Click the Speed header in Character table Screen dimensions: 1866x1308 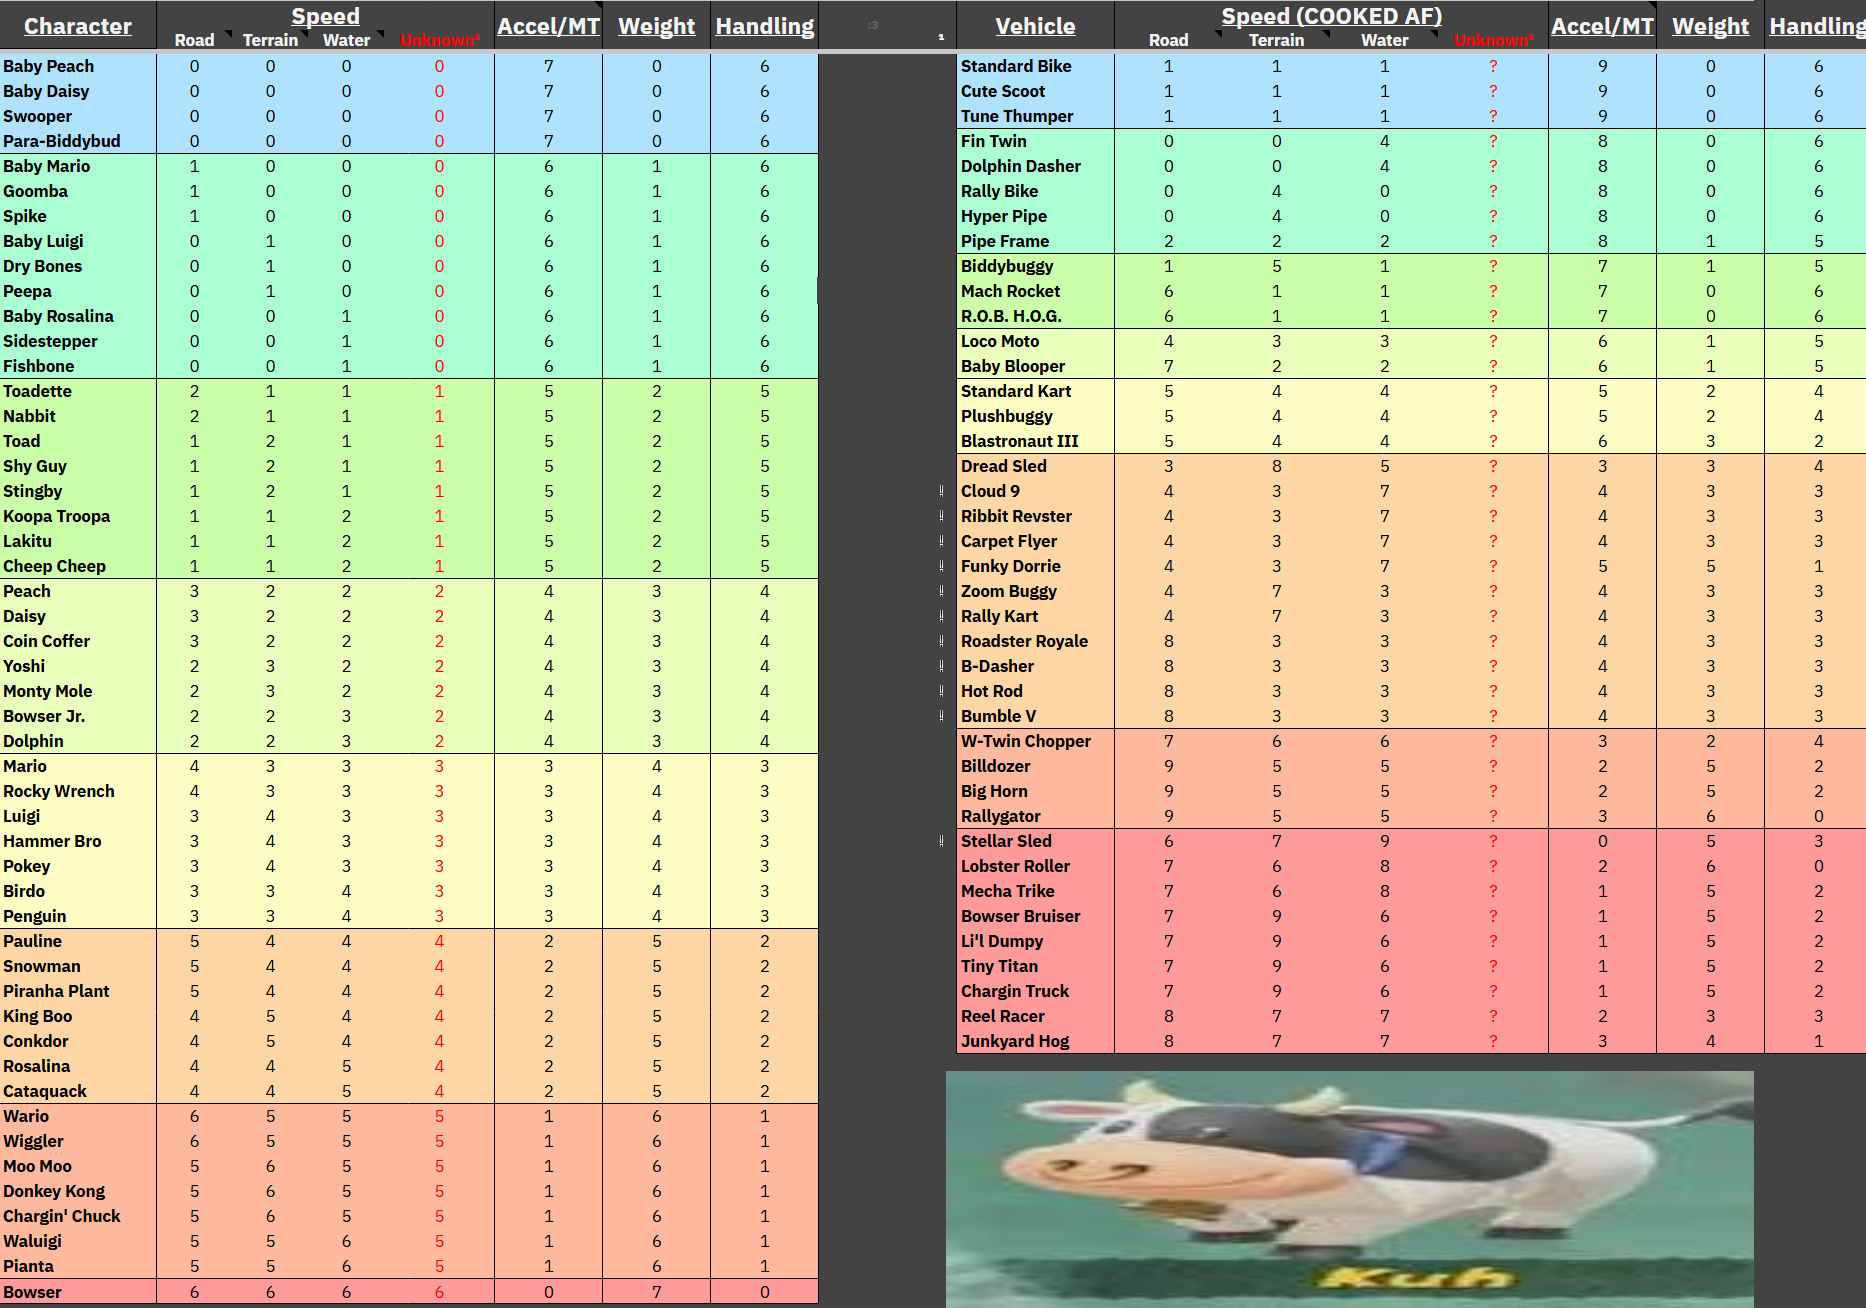(325, 16)
